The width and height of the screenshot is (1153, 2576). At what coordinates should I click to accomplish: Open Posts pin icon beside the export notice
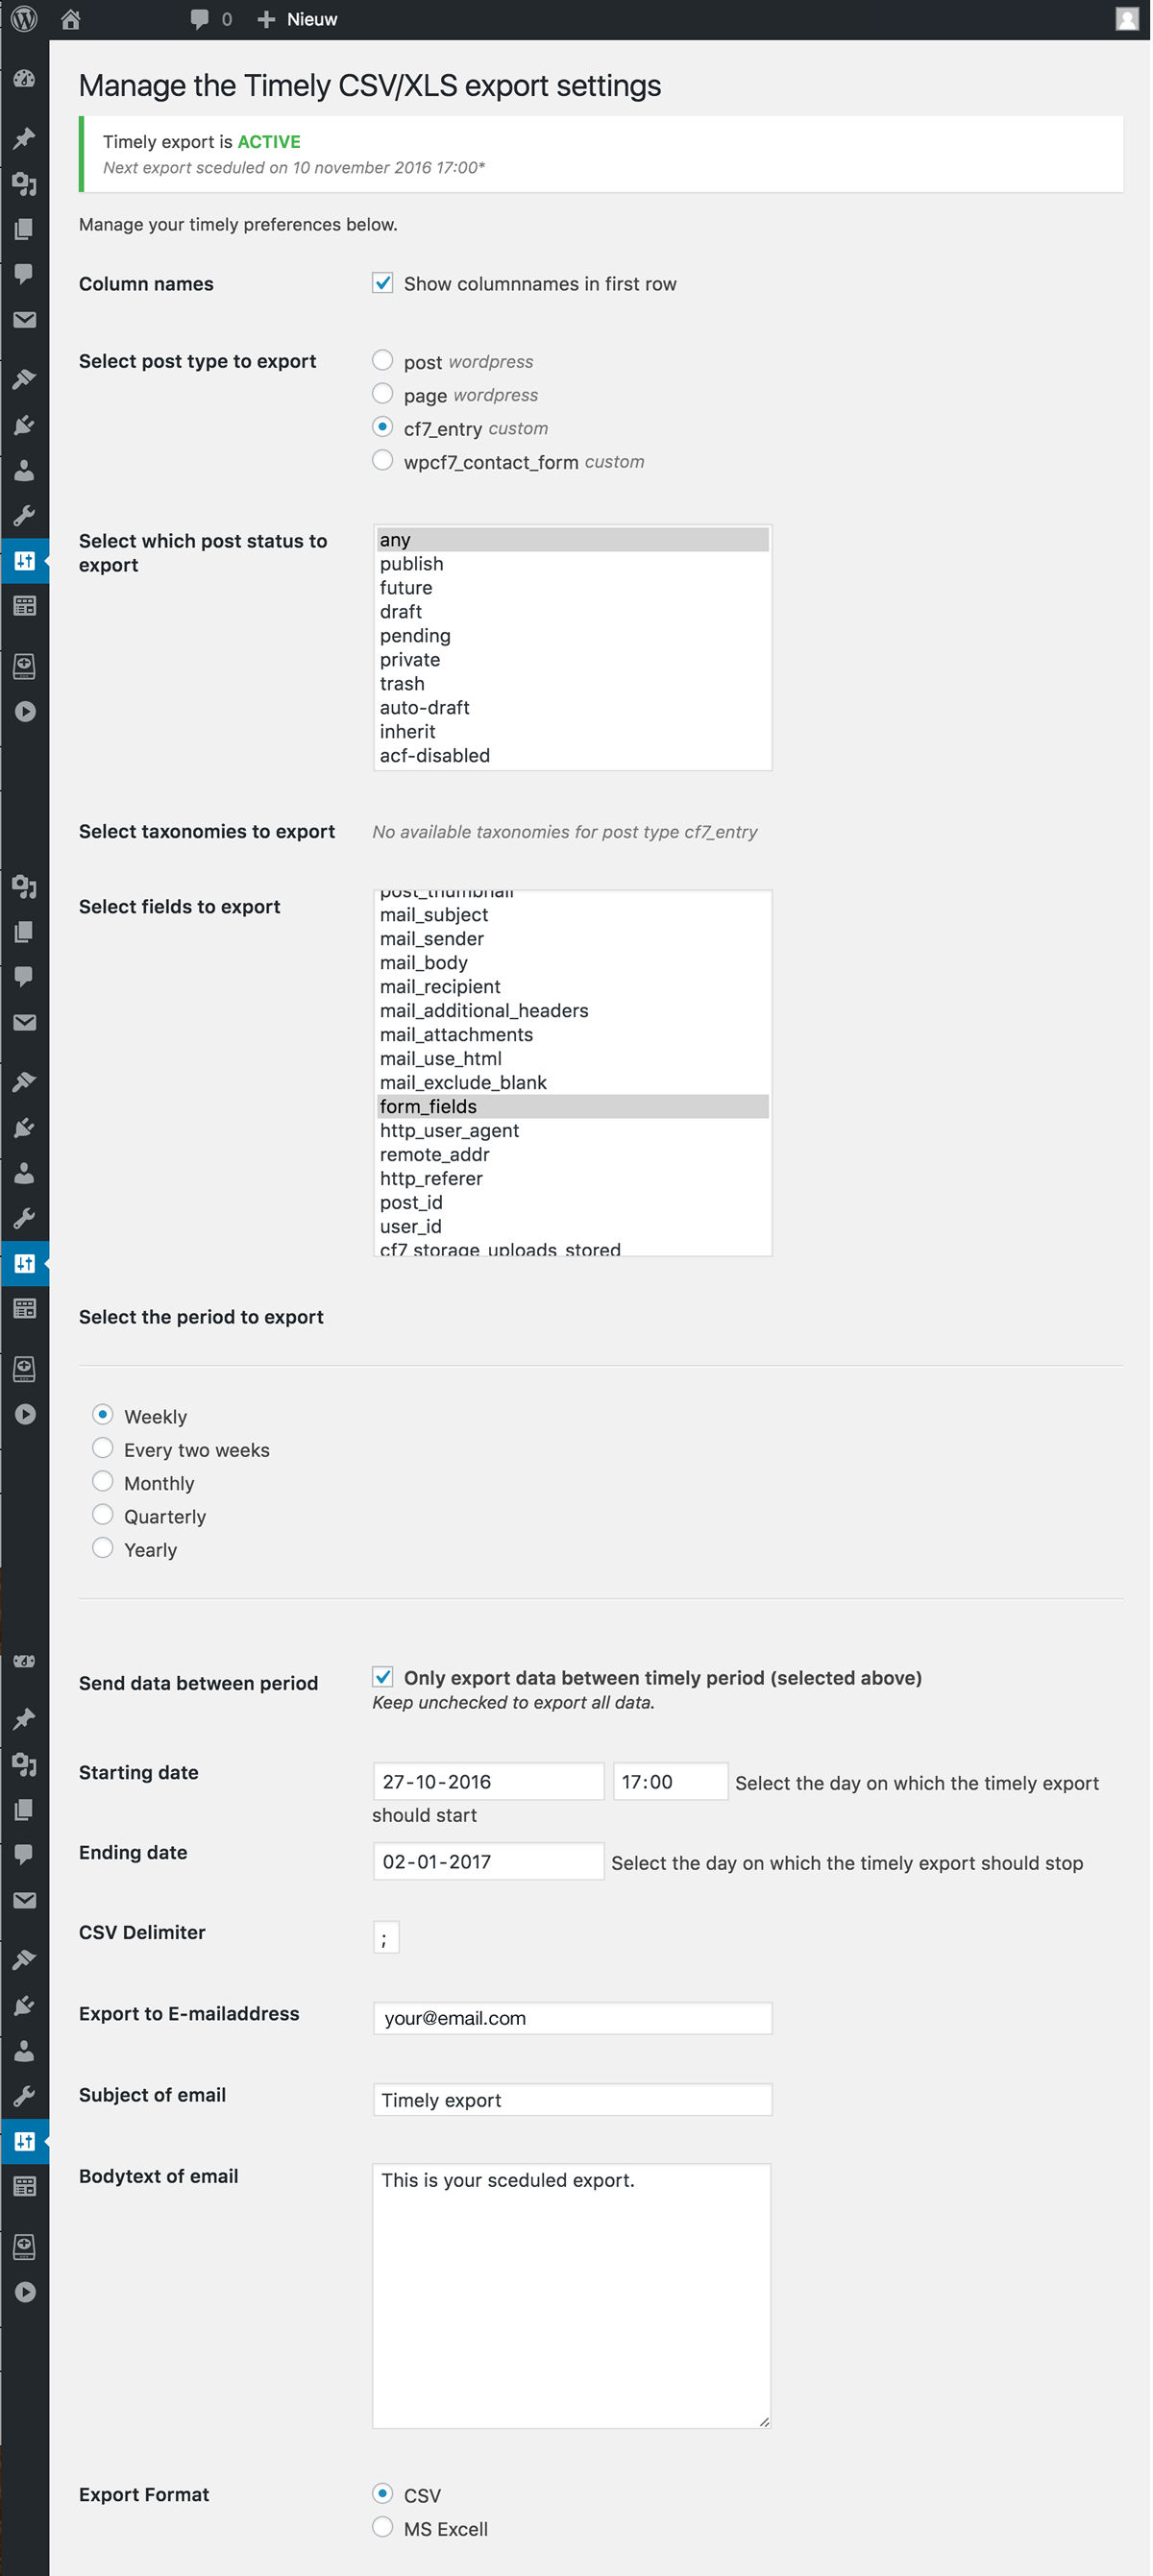[x=24, y=138]
